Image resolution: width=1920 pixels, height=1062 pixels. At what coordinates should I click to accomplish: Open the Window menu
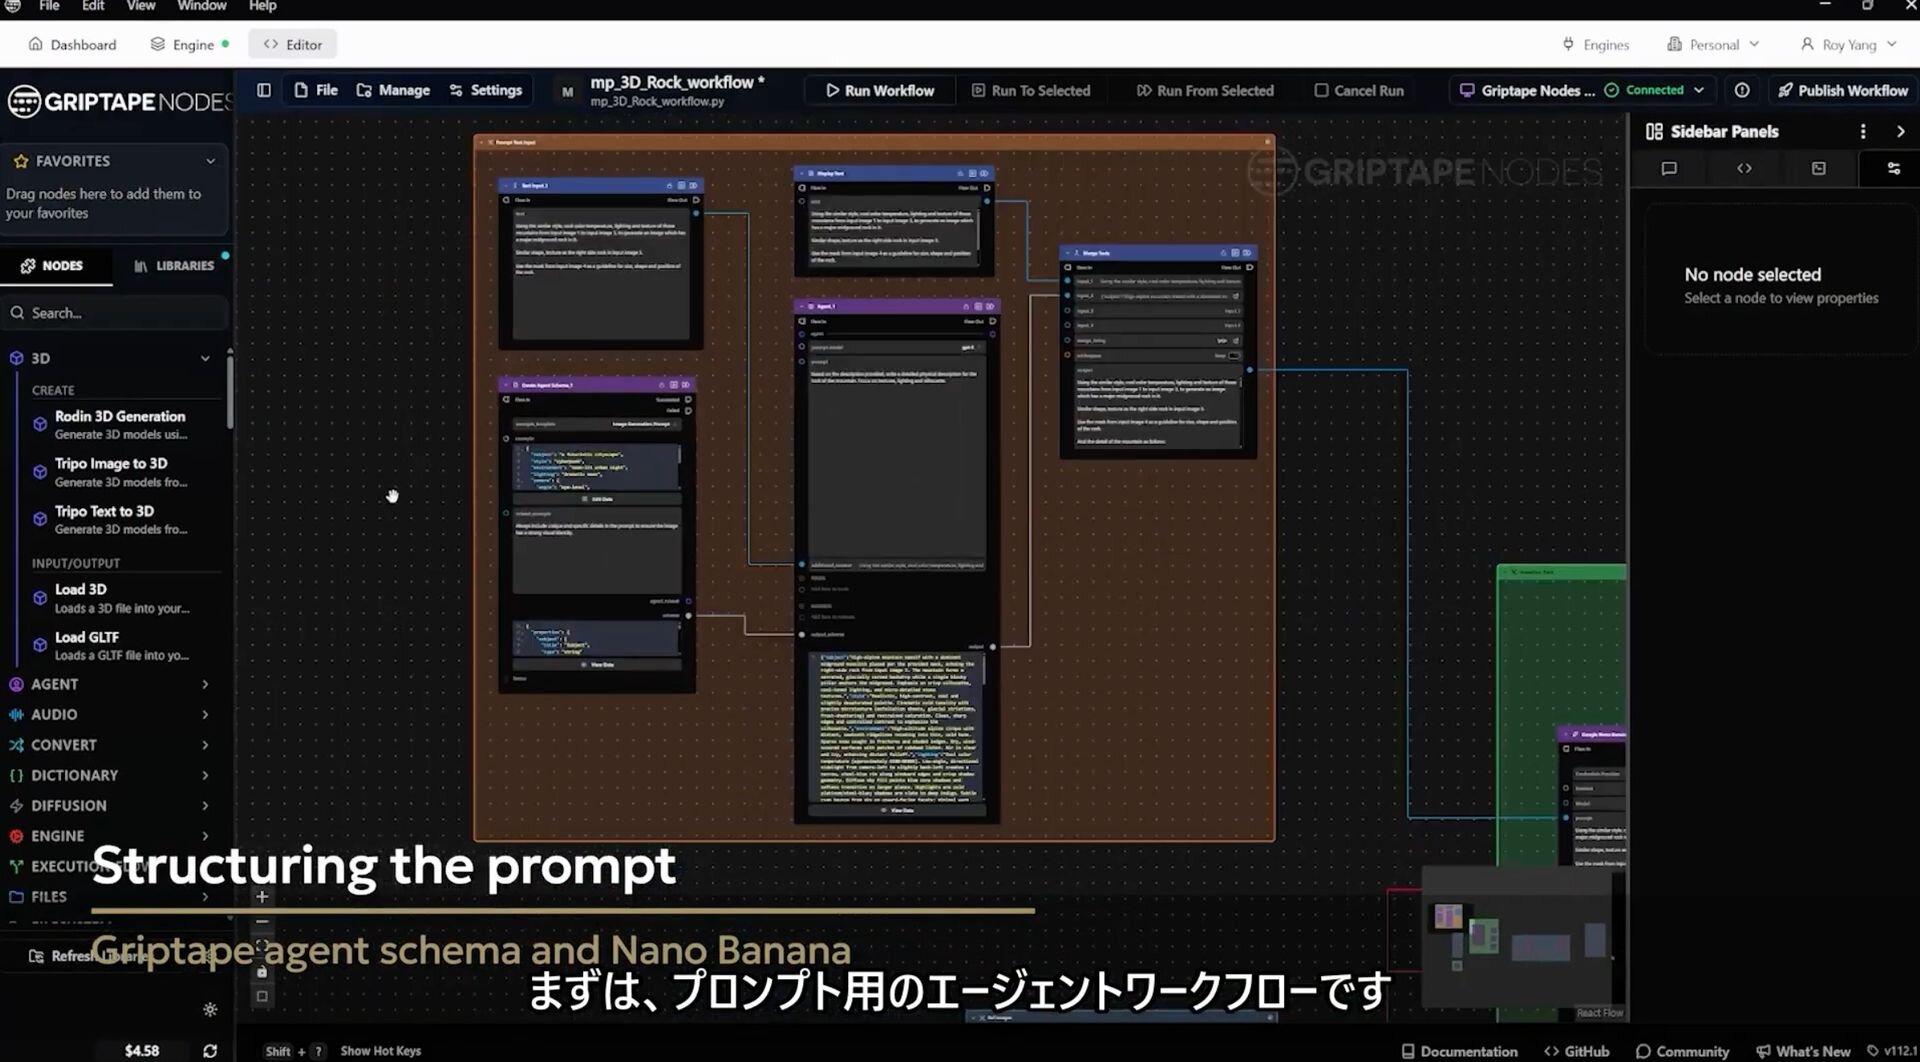click(x=202, y=6)
